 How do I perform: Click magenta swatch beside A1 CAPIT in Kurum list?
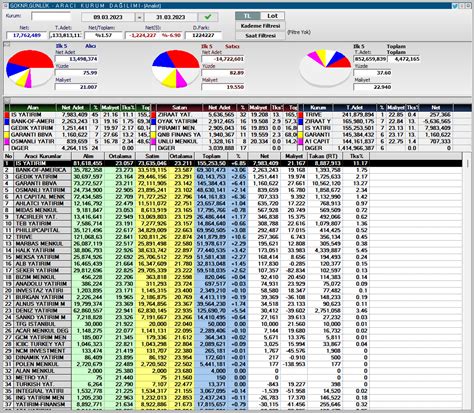click(x=301, y=141)
